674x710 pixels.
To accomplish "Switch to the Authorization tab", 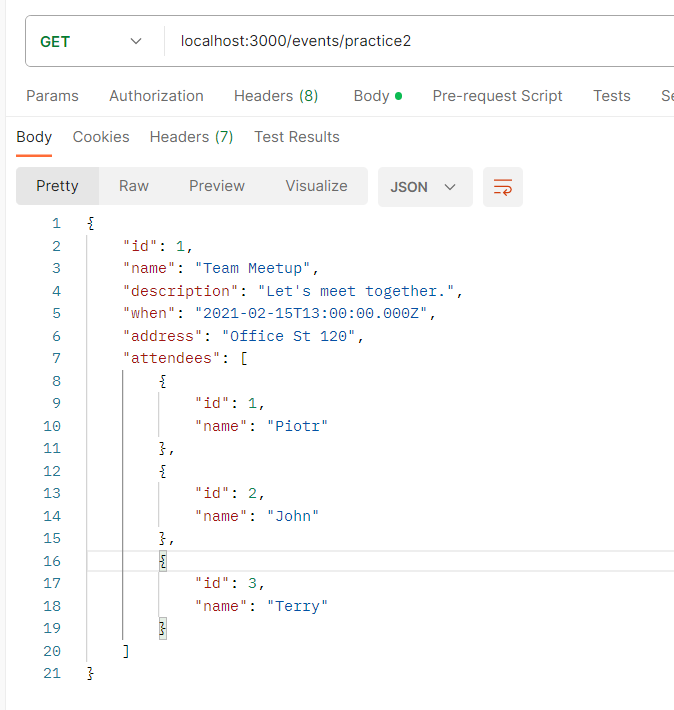I will click(156, 96).
